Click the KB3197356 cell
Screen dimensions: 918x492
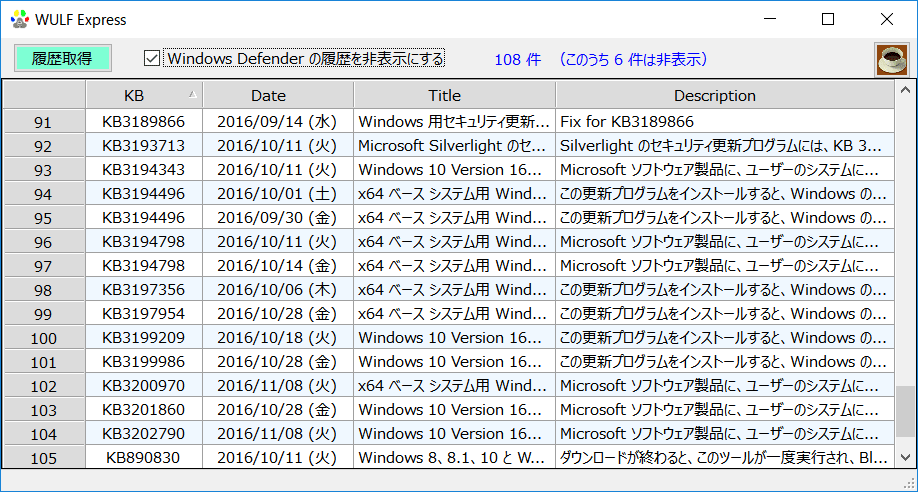[x=144, y=289]
